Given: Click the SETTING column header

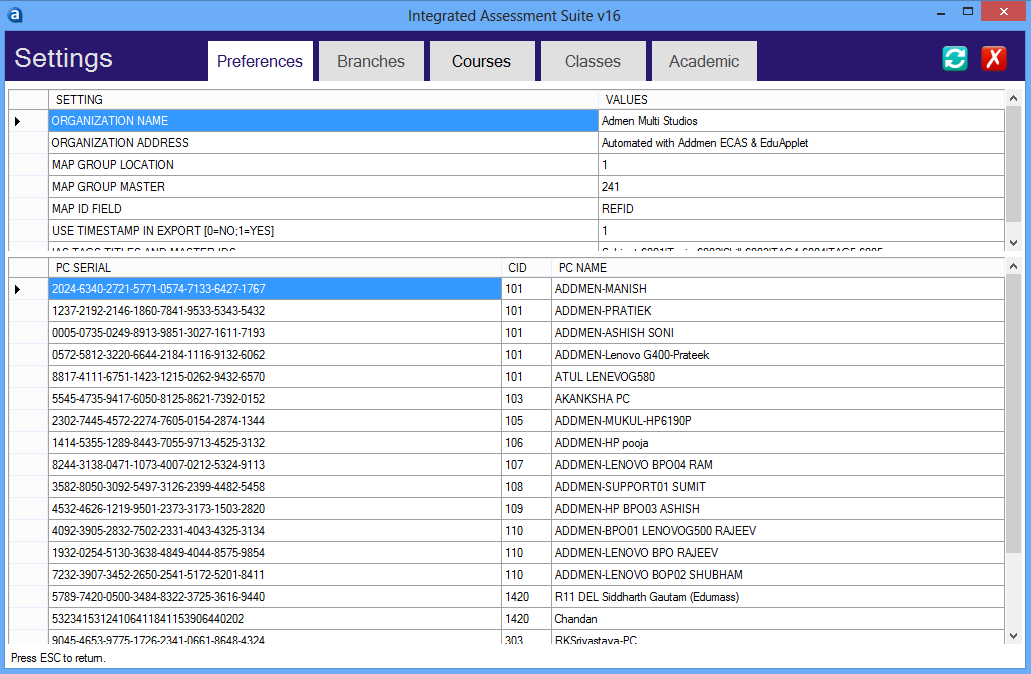Looking at the screenshot, I should tap(324, 100).
